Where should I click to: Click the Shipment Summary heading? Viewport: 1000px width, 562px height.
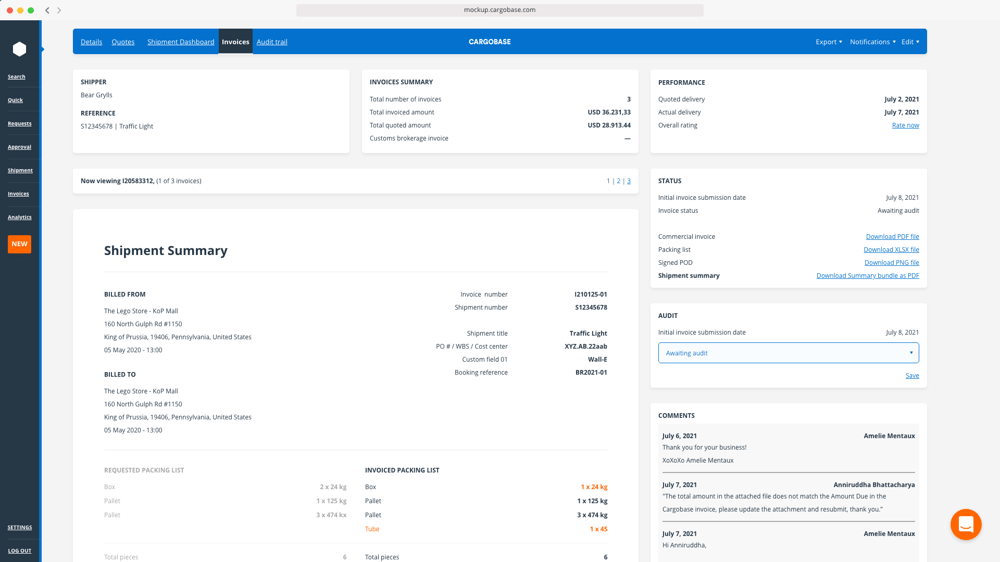pos(166,251)
